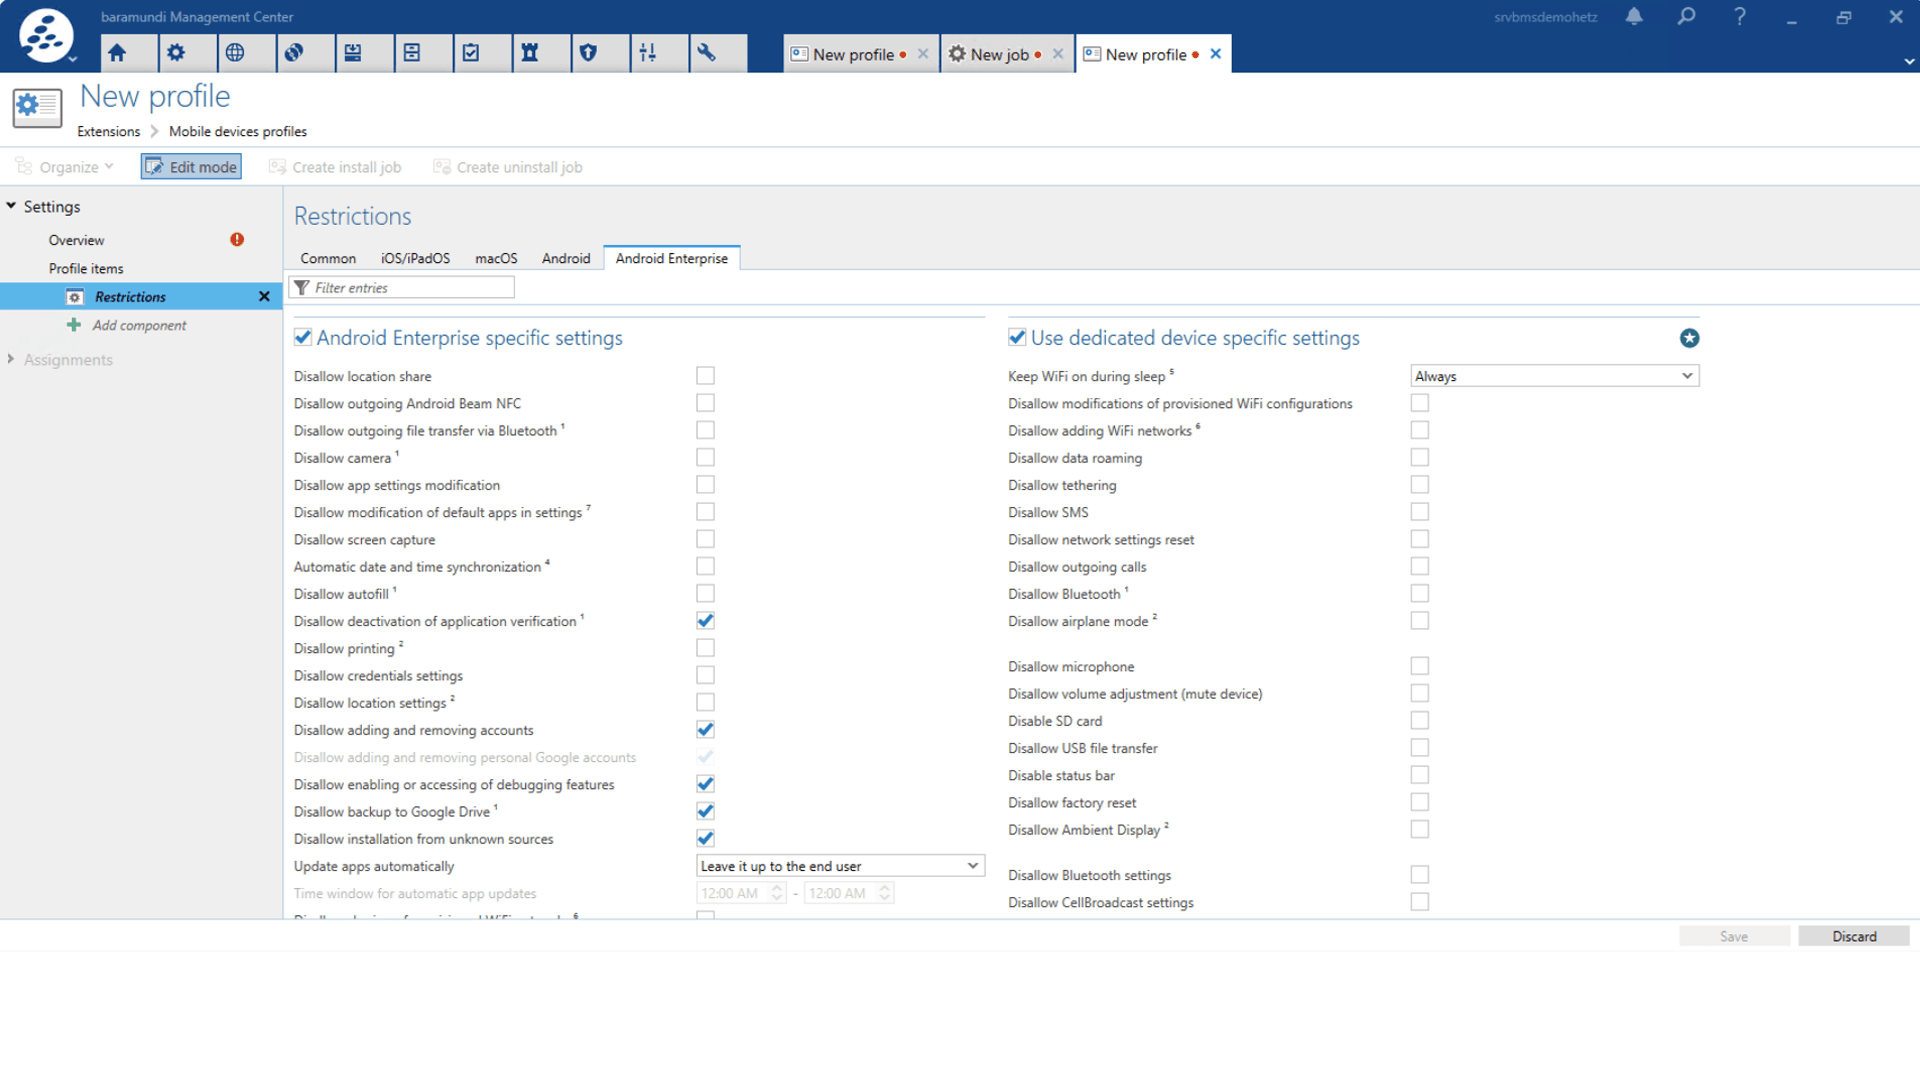Collapse the Settings tree node
Screen dimensions: 1920x1080
click(x=11, y=206)
